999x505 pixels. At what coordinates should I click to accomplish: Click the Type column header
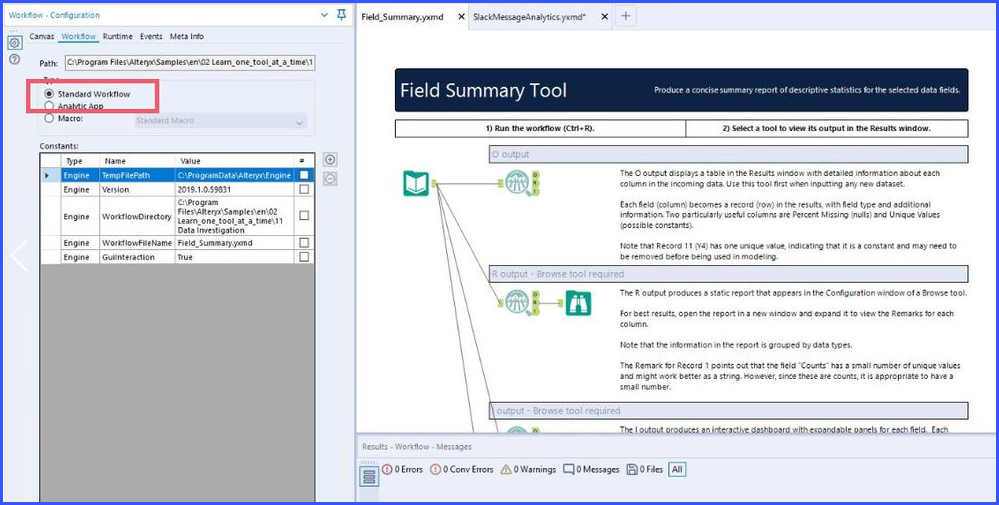point(80,161)
